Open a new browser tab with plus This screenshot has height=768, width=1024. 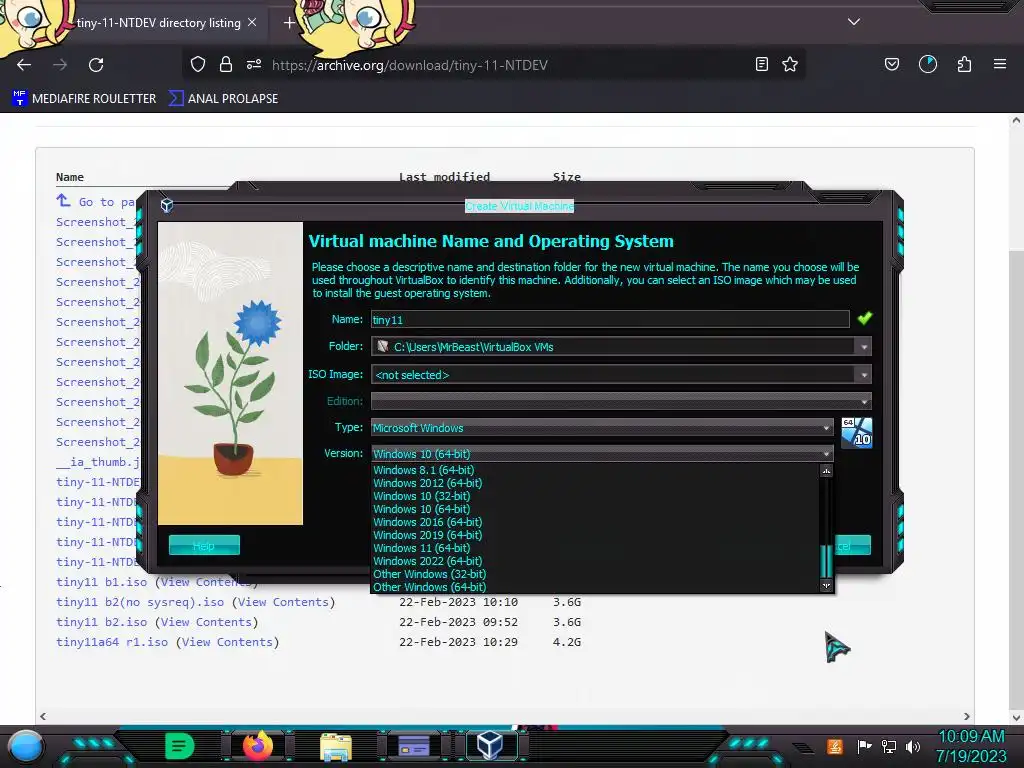pos(289,23)
